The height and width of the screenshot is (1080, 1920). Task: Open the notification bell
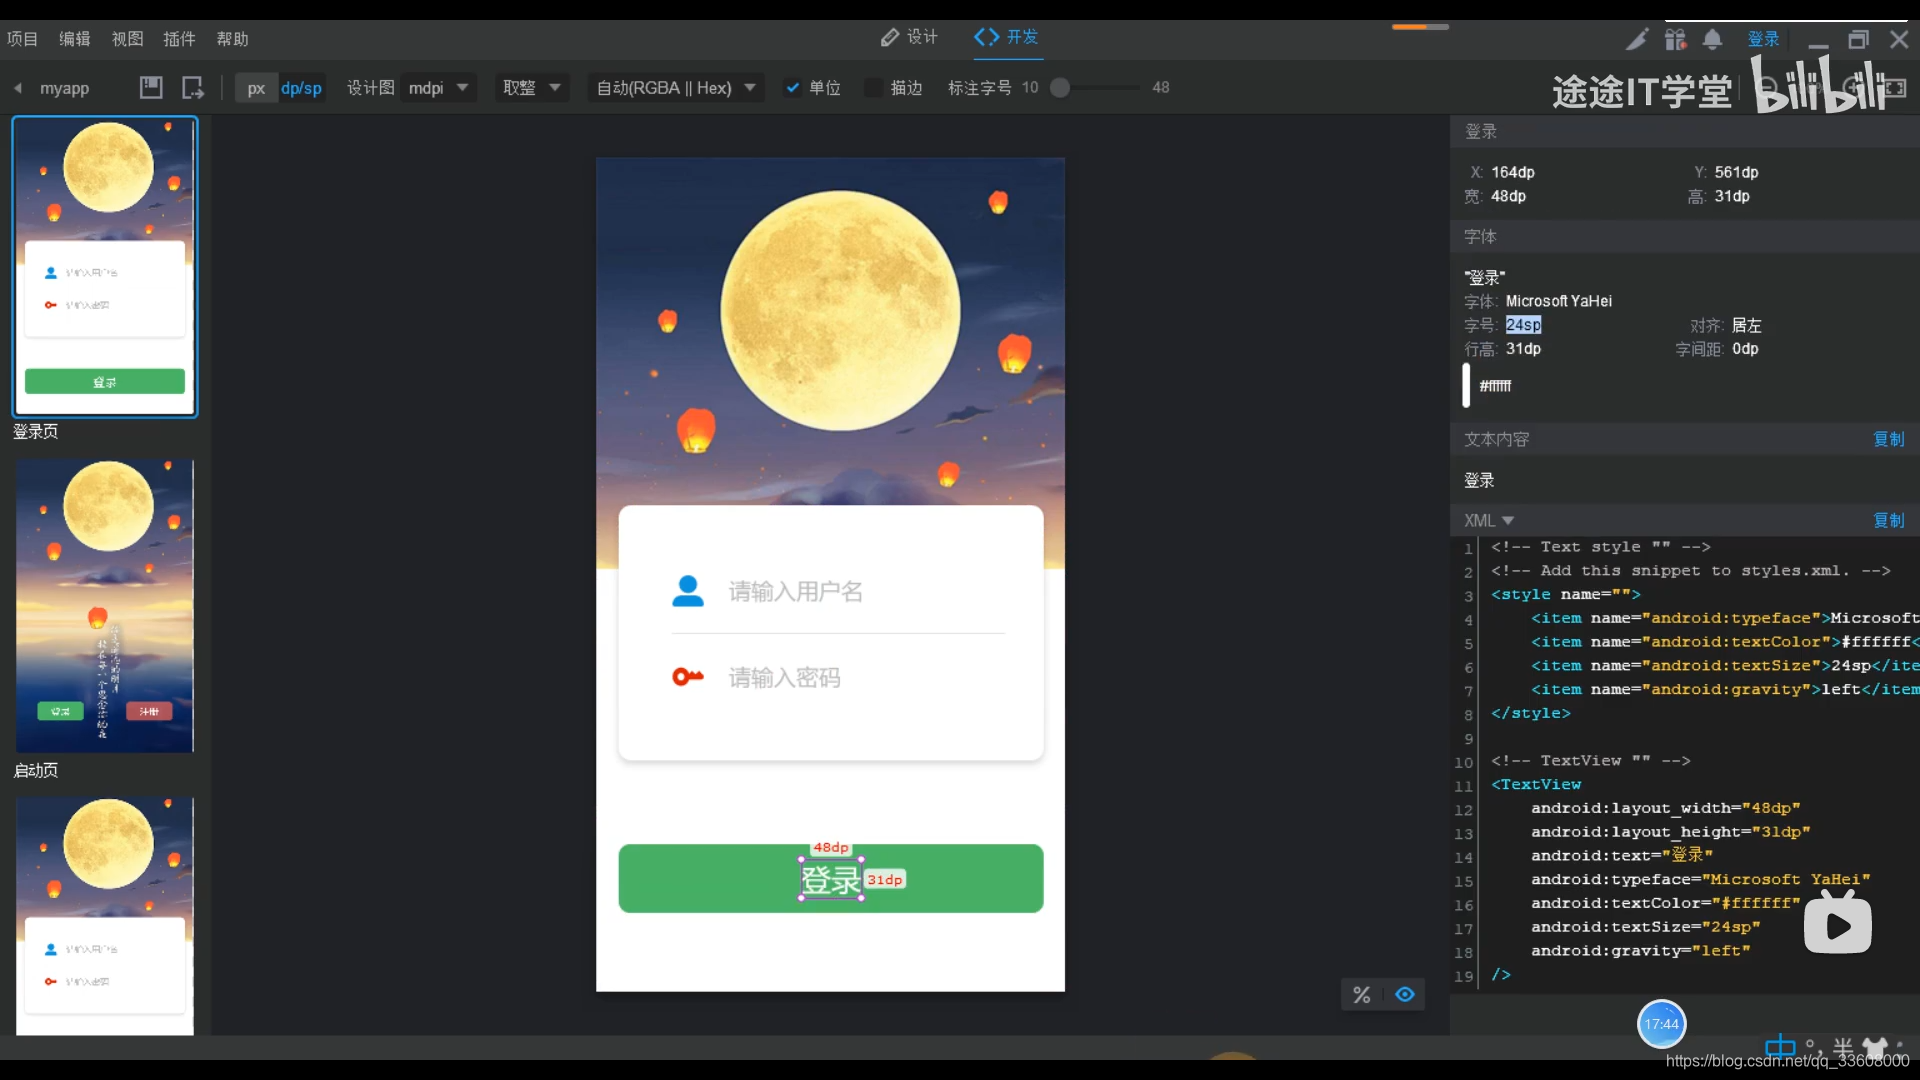coord(1713,39)
